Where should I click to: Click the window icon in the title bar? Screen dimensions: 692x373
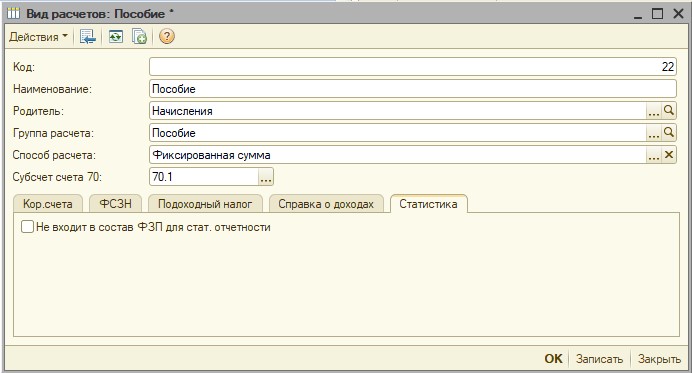click(x=13, y=14)
